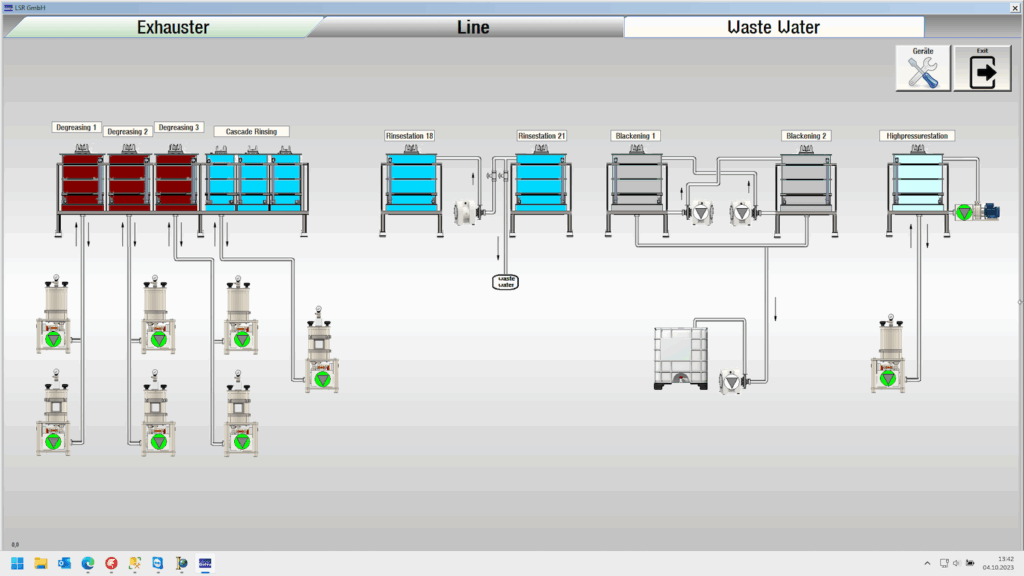Viewport: 1024px width, 576px height.
Task: Click upper filter pump on Degreasing 3 line
Action: tap(241, 315)
